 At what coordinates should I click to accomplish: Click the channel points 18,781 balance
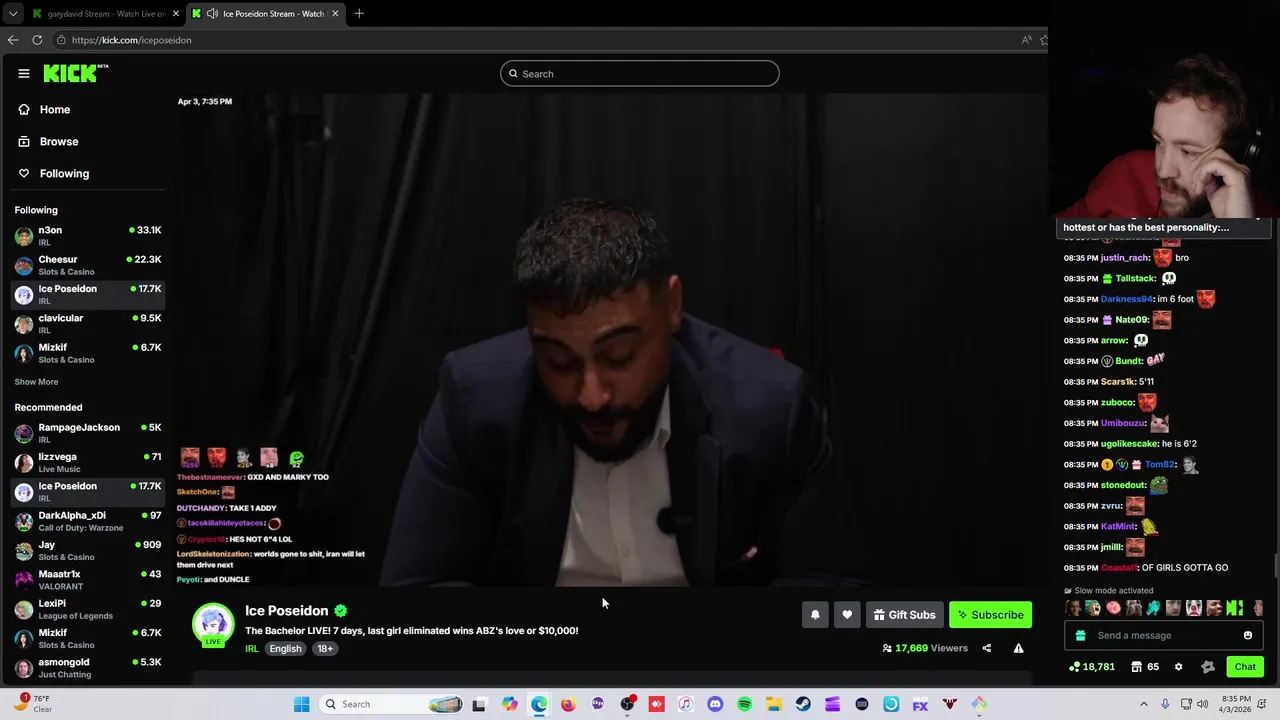(x=1092, y=667)
